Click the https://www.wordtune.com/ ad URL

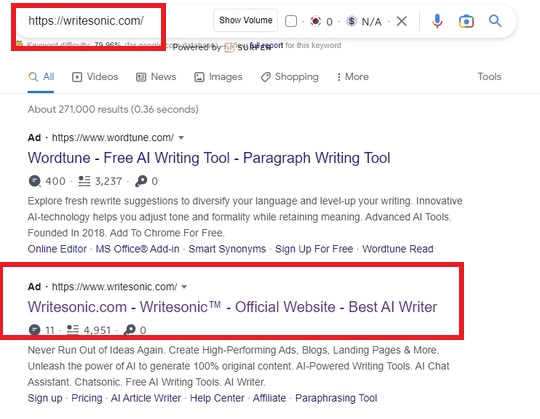tap(113, 138)
